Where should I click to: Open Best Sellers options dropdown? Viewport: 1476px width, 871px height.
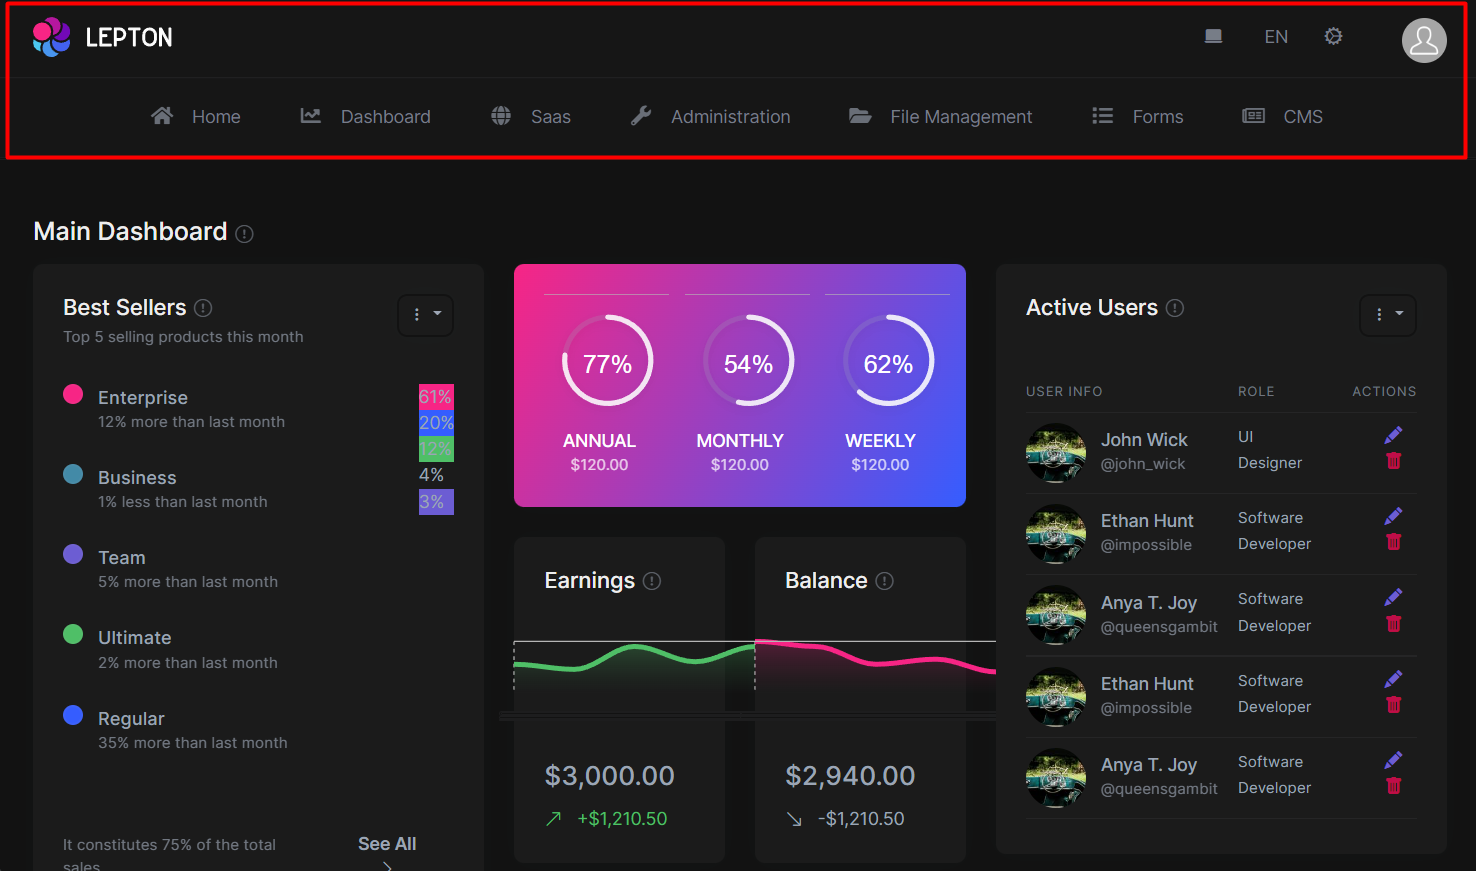click(426, 315)
